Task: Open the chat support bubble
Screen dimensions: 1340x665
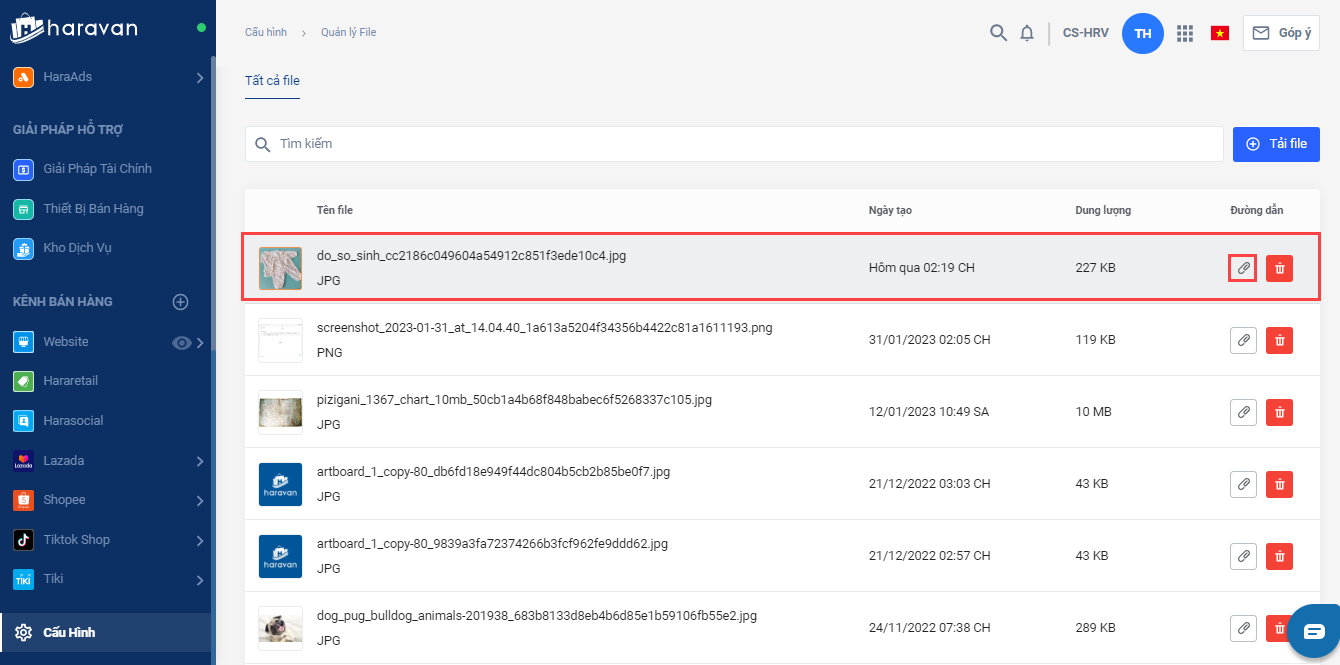Action: (1313, 631)
